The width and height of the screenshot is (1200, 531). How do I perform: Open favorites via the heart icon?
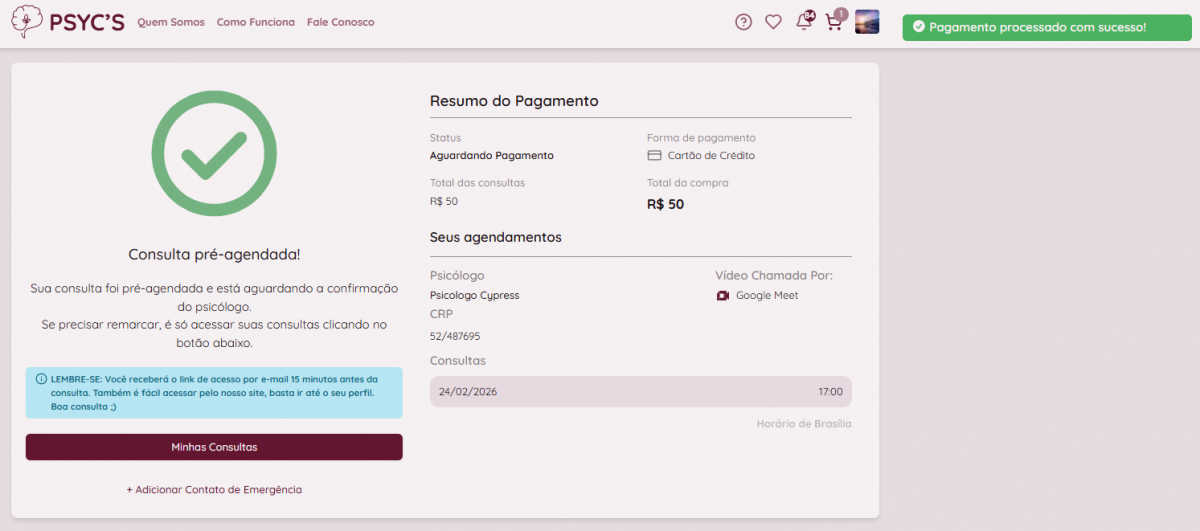pos(773,22)
